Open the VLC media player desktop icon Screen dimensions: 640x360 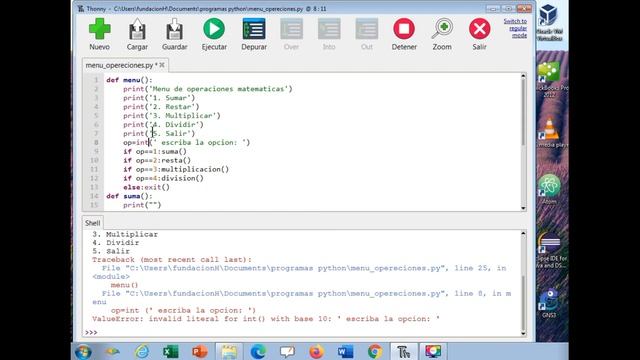point(550,133)
